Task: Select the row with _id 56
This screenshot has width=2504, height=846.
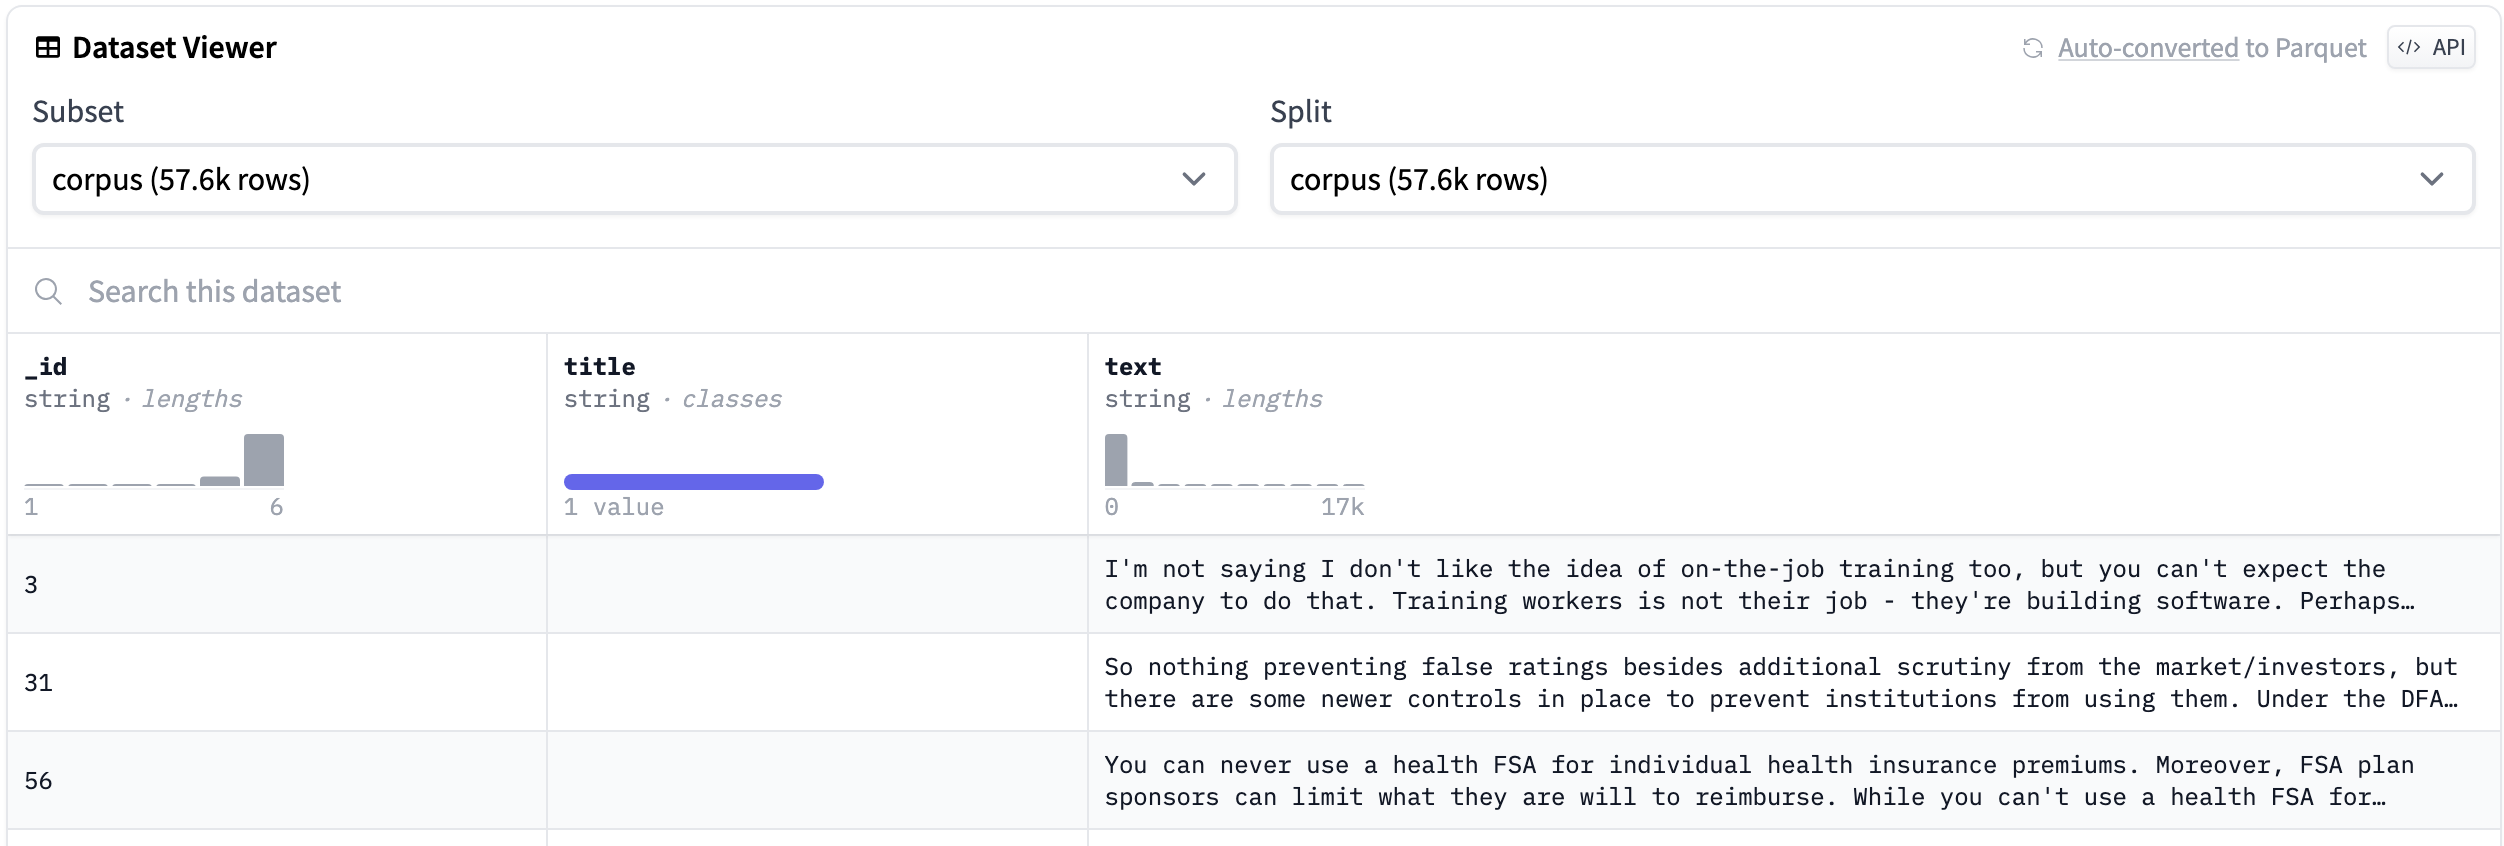Action: [38, 781]
